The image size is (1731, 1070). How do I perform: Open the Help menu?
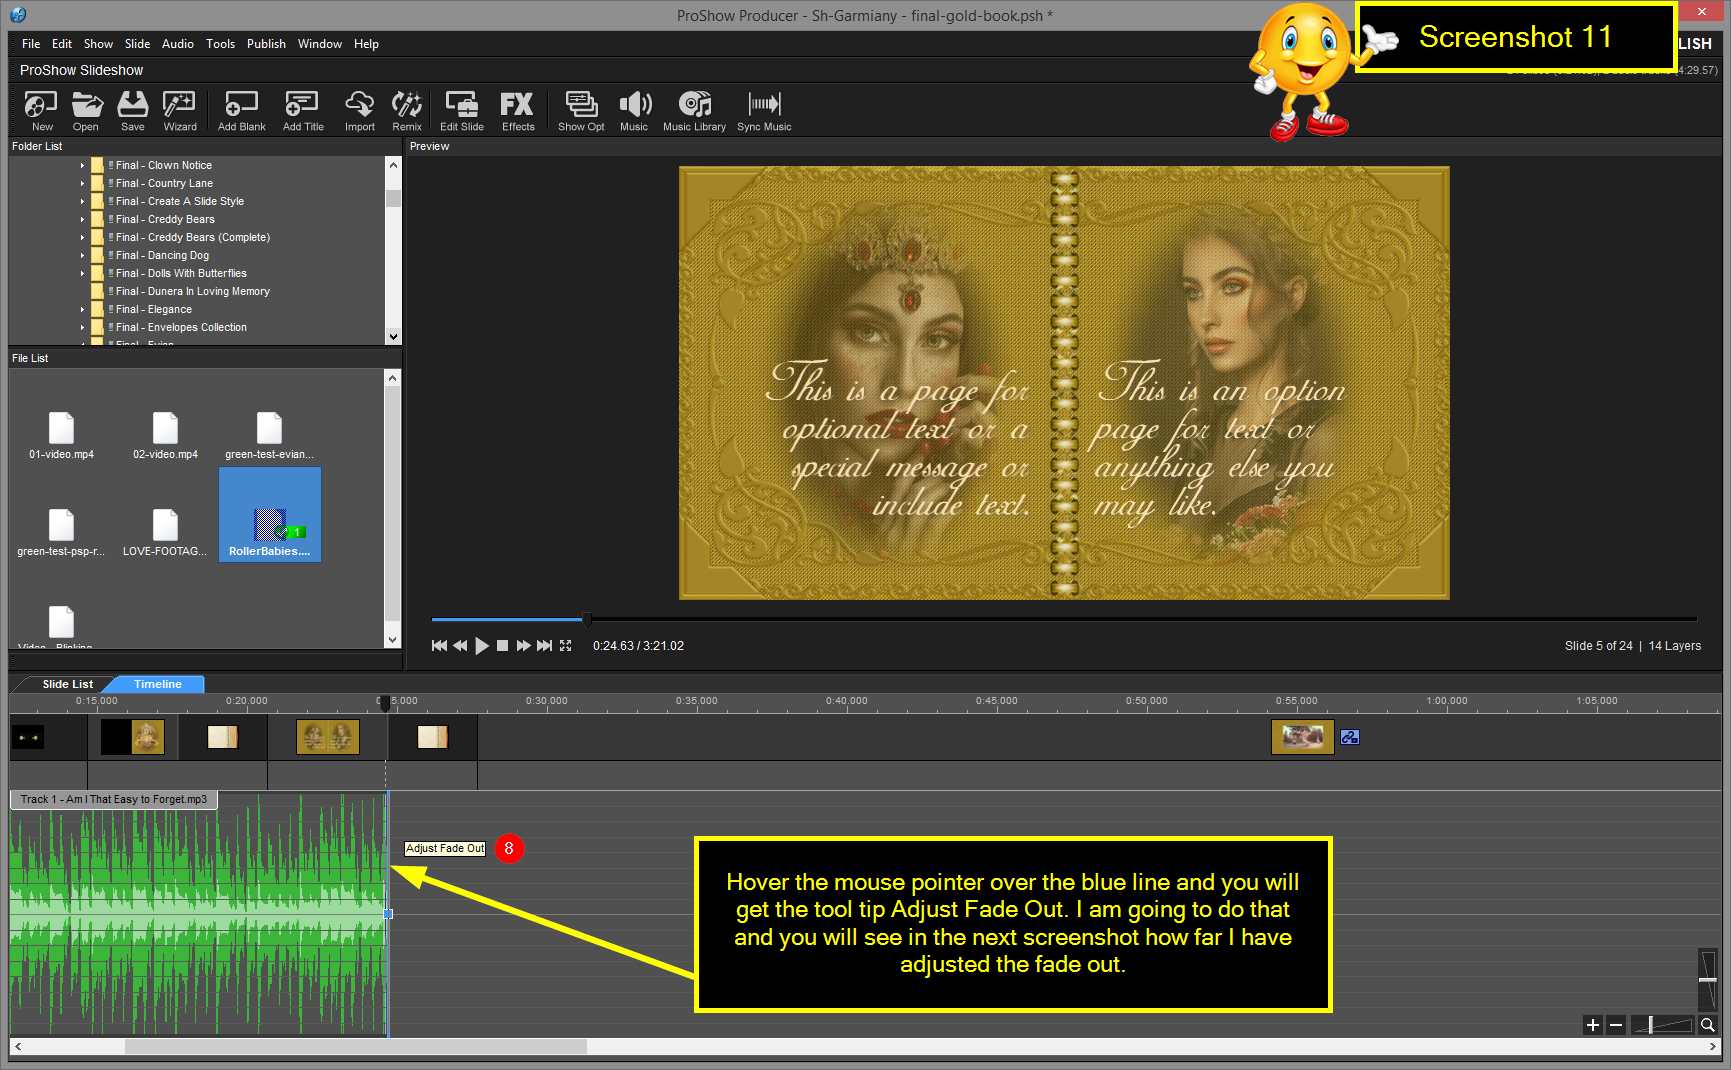click(366, 44)
